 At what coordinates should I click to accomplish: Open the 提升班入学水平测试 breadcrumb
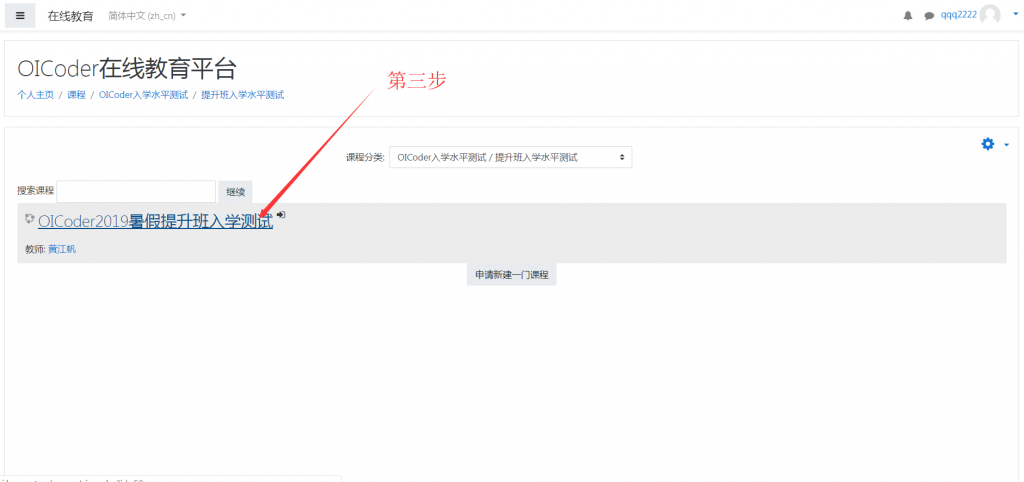pyautogui.click(x=243, y=95)
